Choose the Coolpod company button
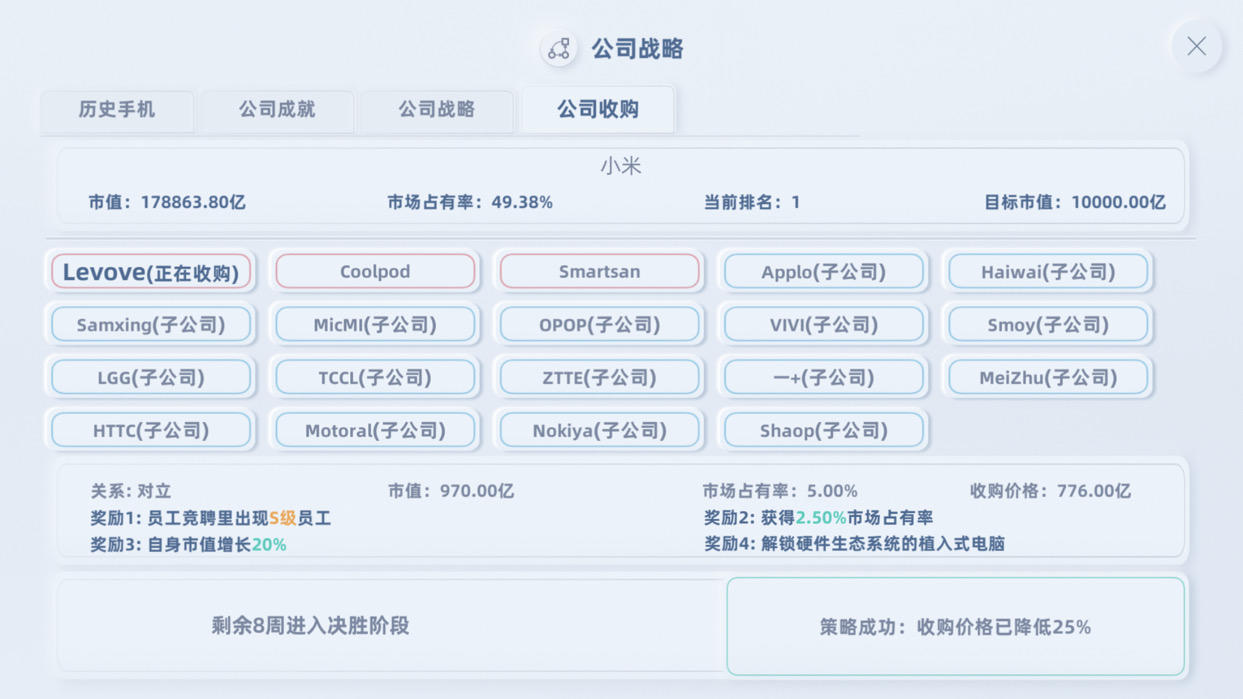 point(375,272)
